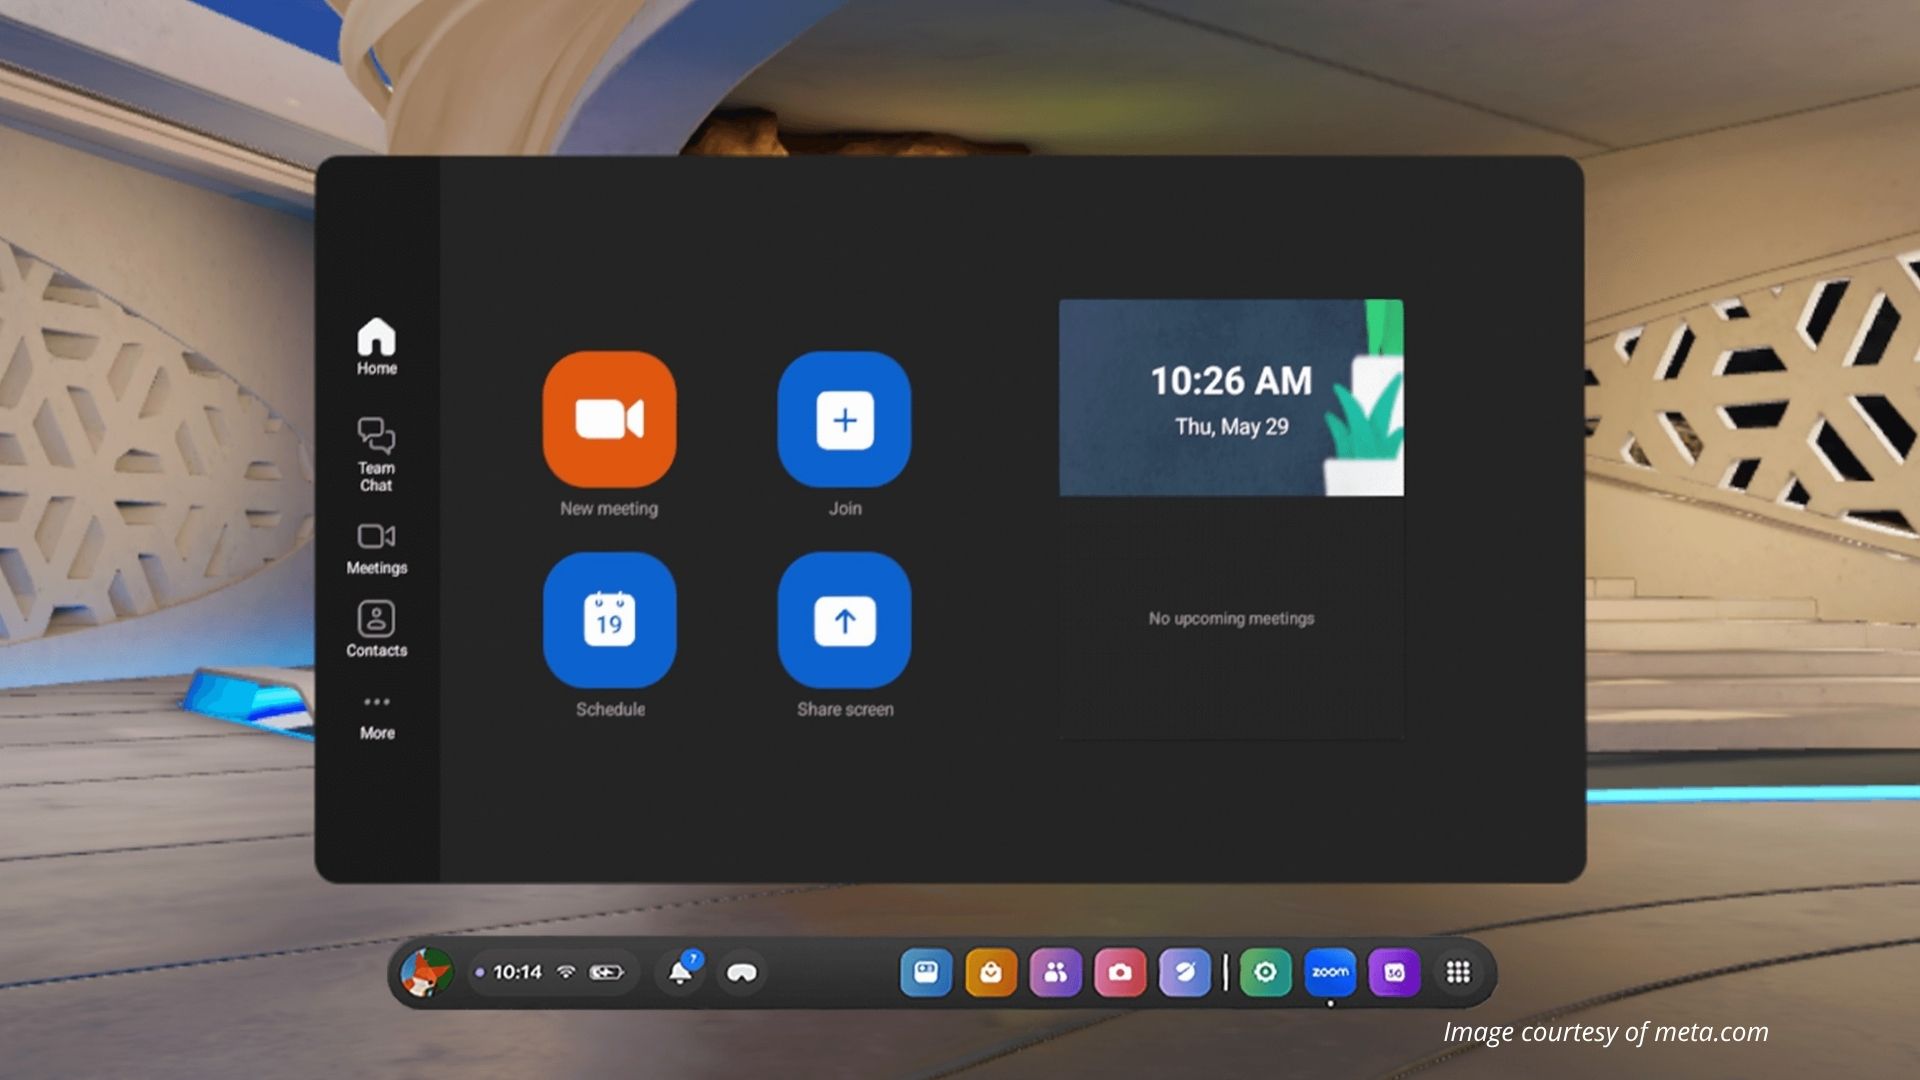Click the VR headset icon in the dock
Viewport: 1920px width, 1080px height.
(x=741, y=972)
